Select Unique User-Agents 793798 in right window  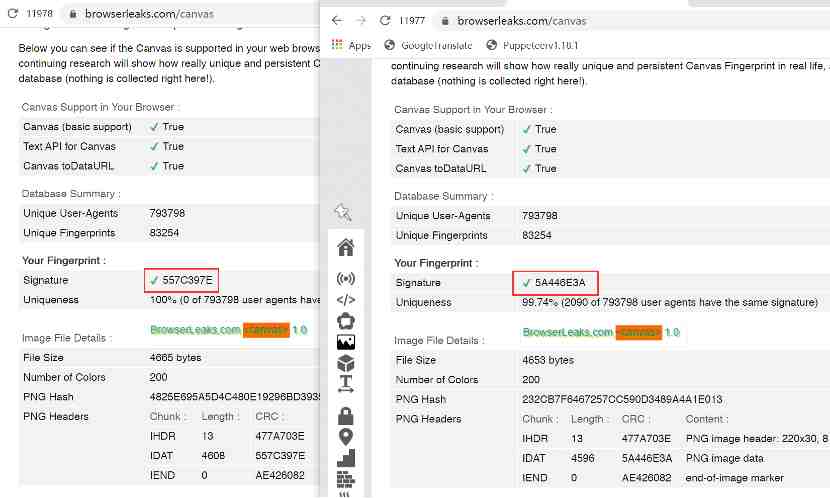[539, 216]
